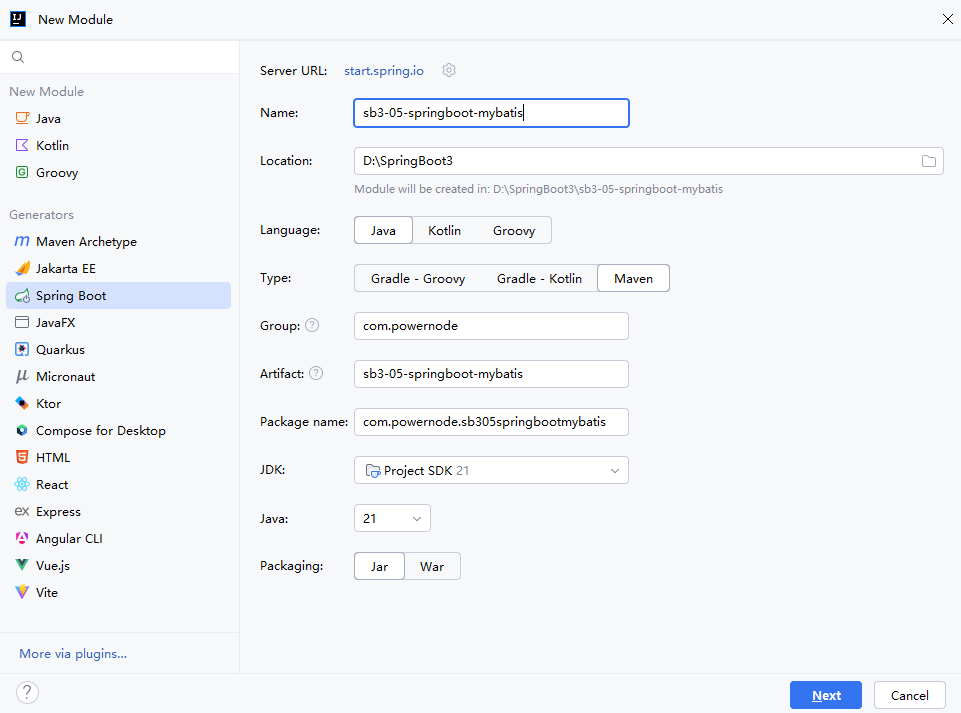Click the Next button

826,695
